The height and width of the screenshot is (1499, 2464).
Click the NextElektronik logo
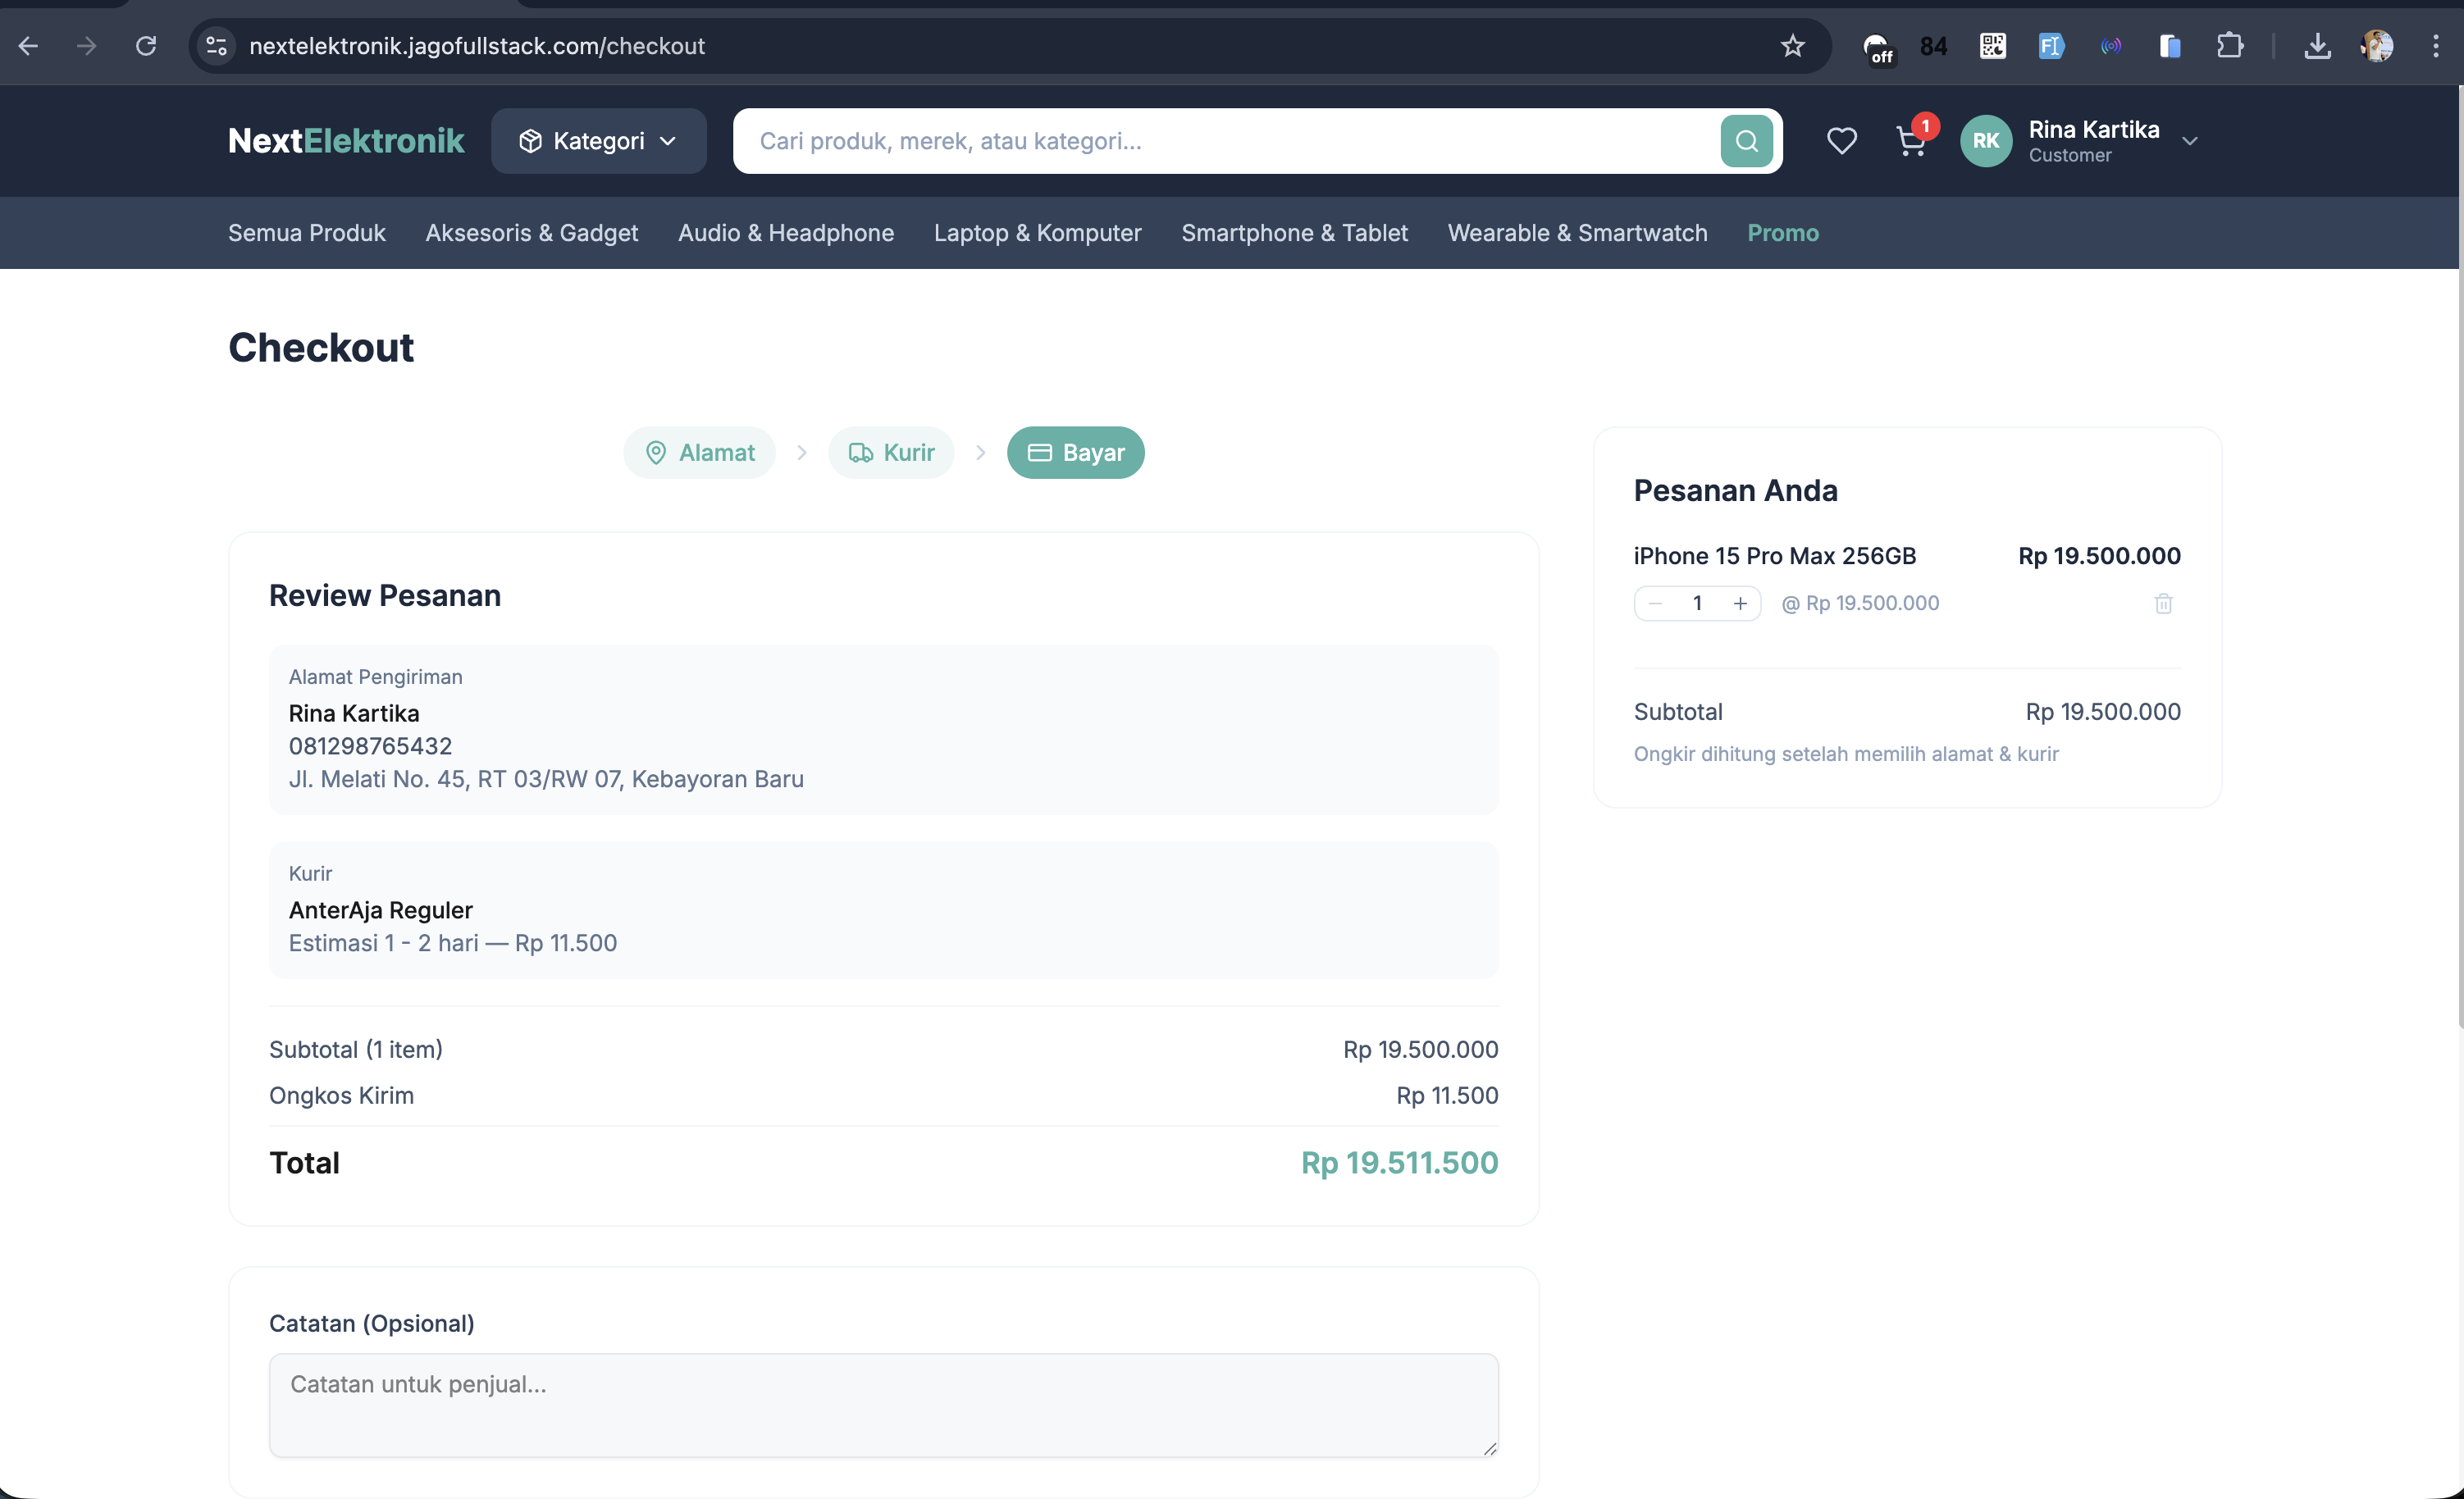pos(346,141)
